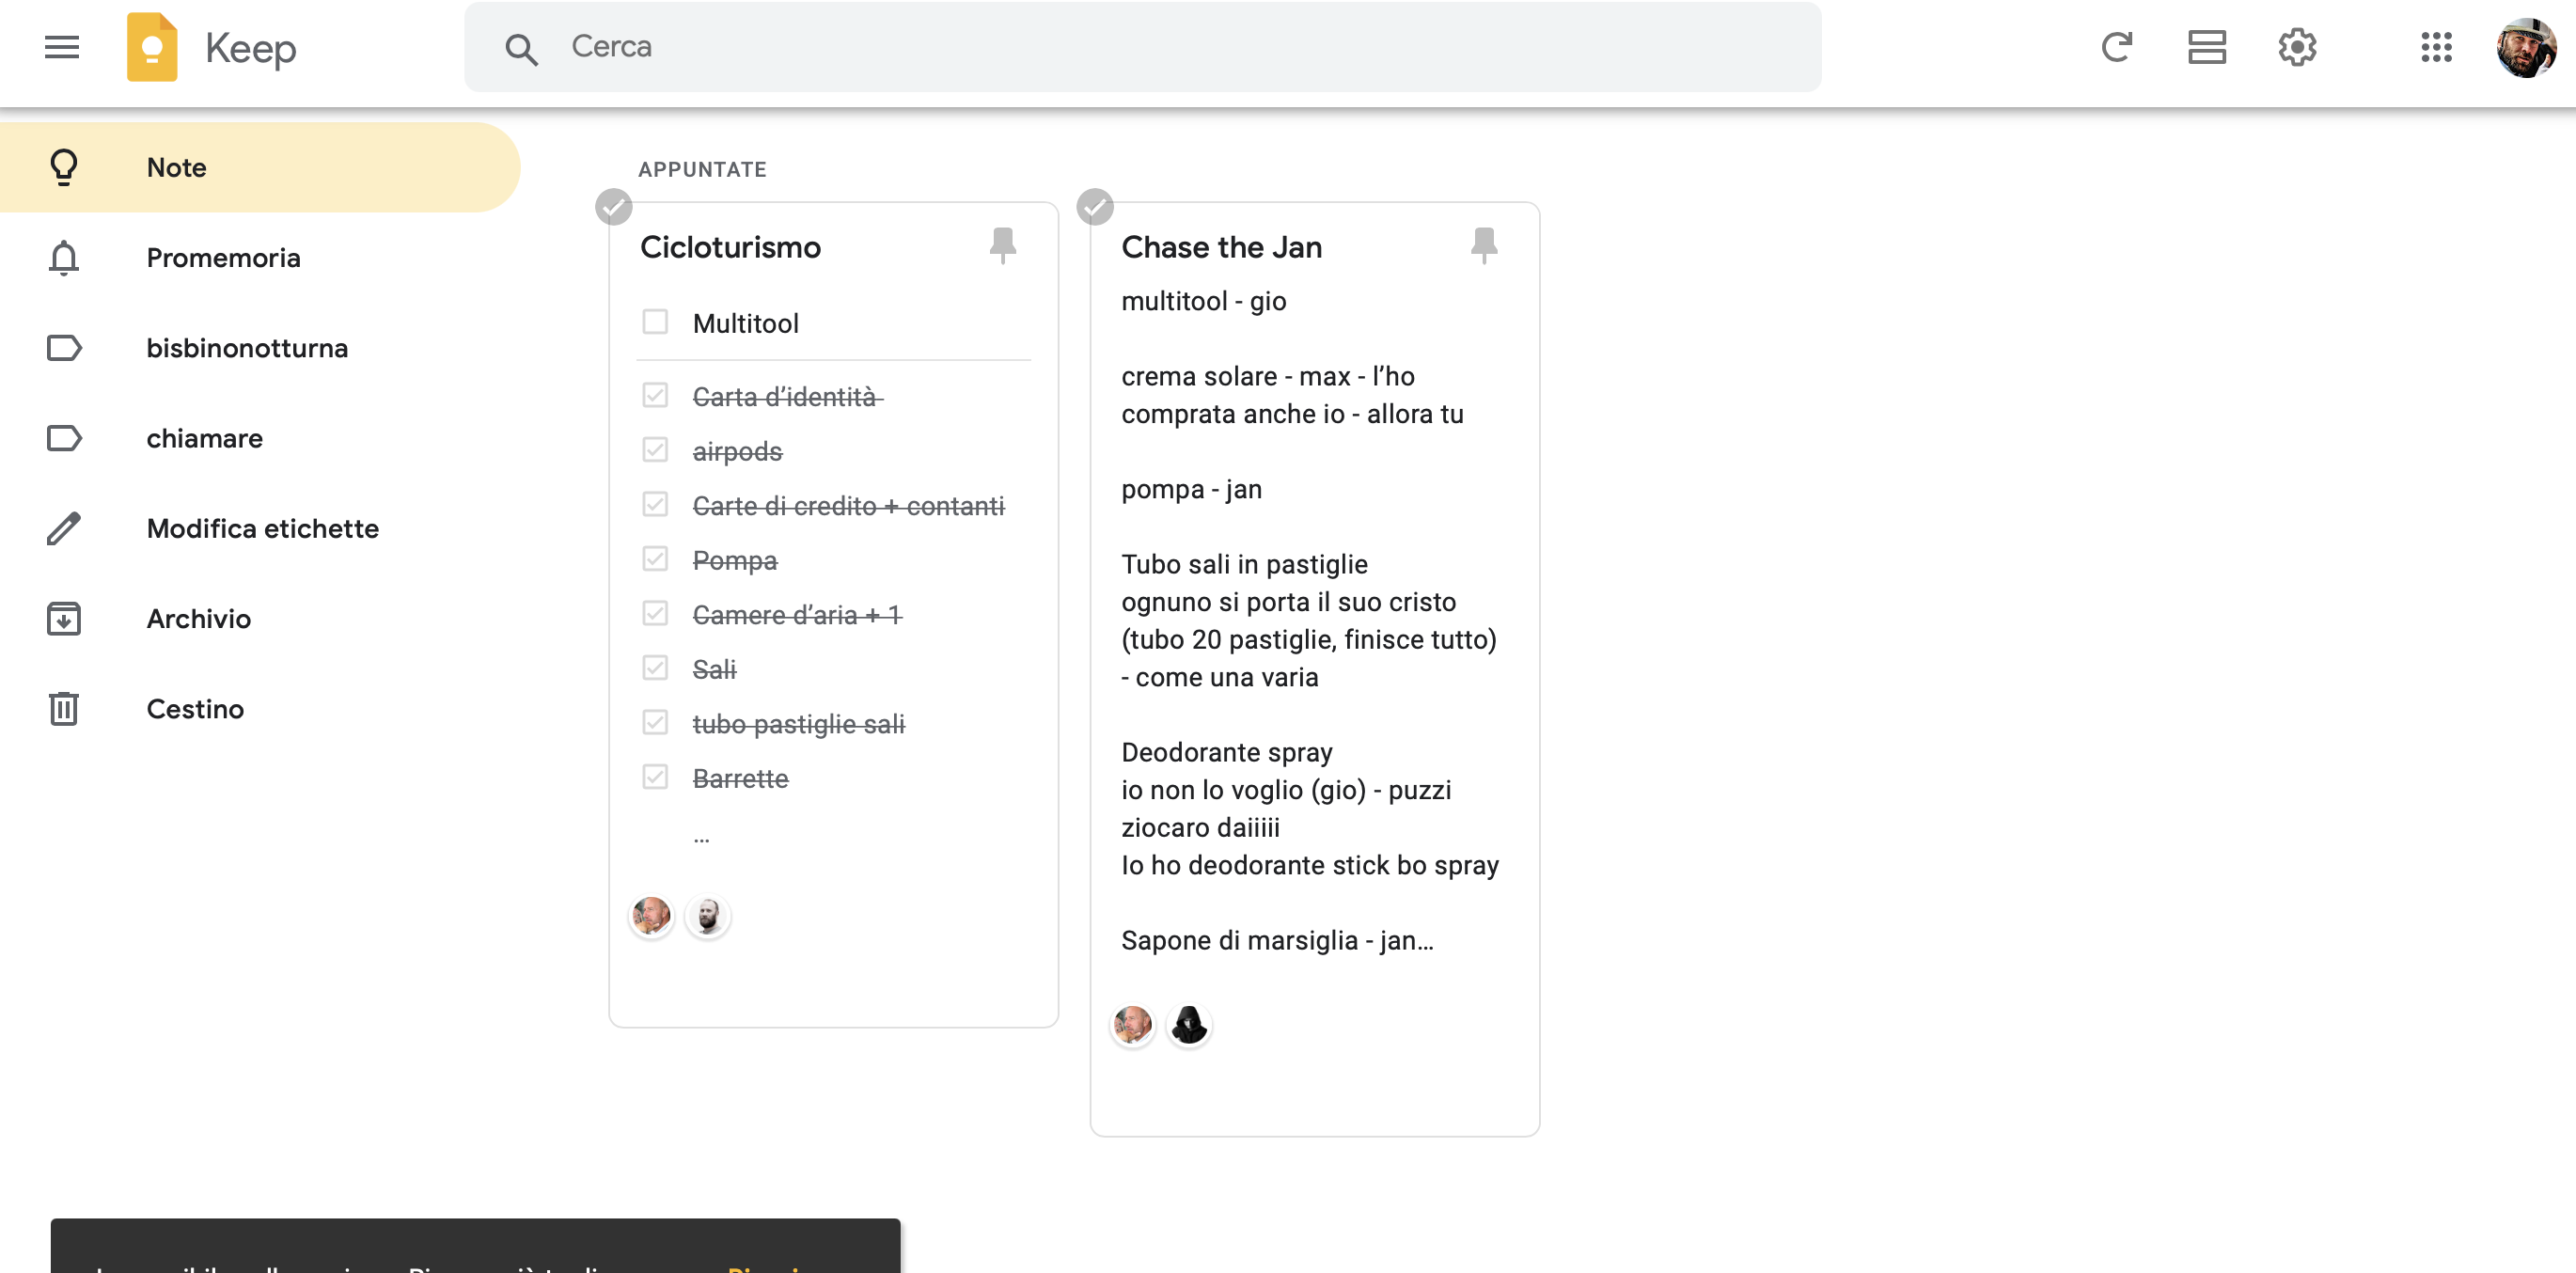The height and width of the screenshot is (1273, 2576).
Task: Uncheck the Barrette item
Action: [x=655, y=777]
